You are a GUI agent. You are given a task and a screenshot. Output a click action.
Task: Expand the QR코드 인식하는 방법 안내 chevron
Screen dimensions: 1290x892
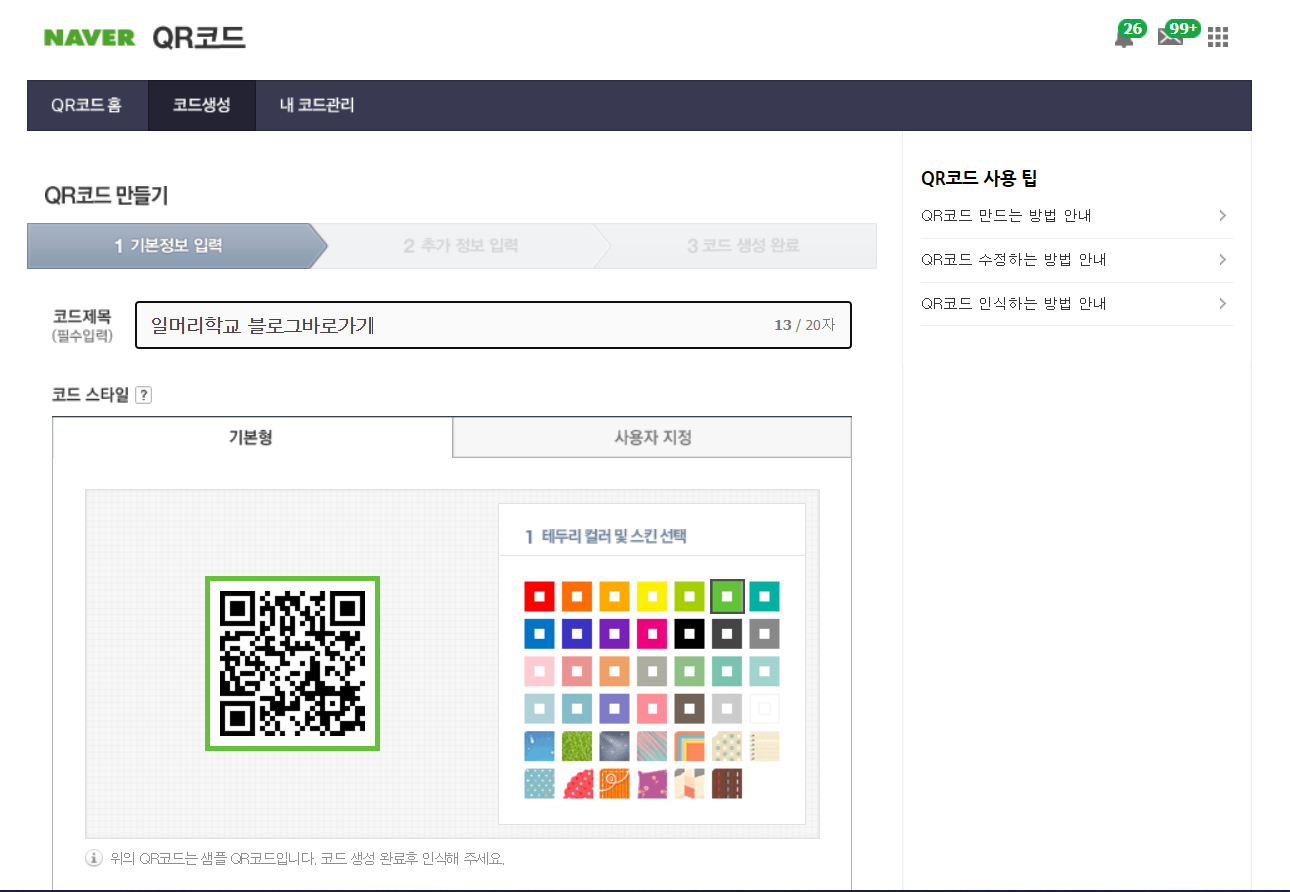tap(1222, 303)
